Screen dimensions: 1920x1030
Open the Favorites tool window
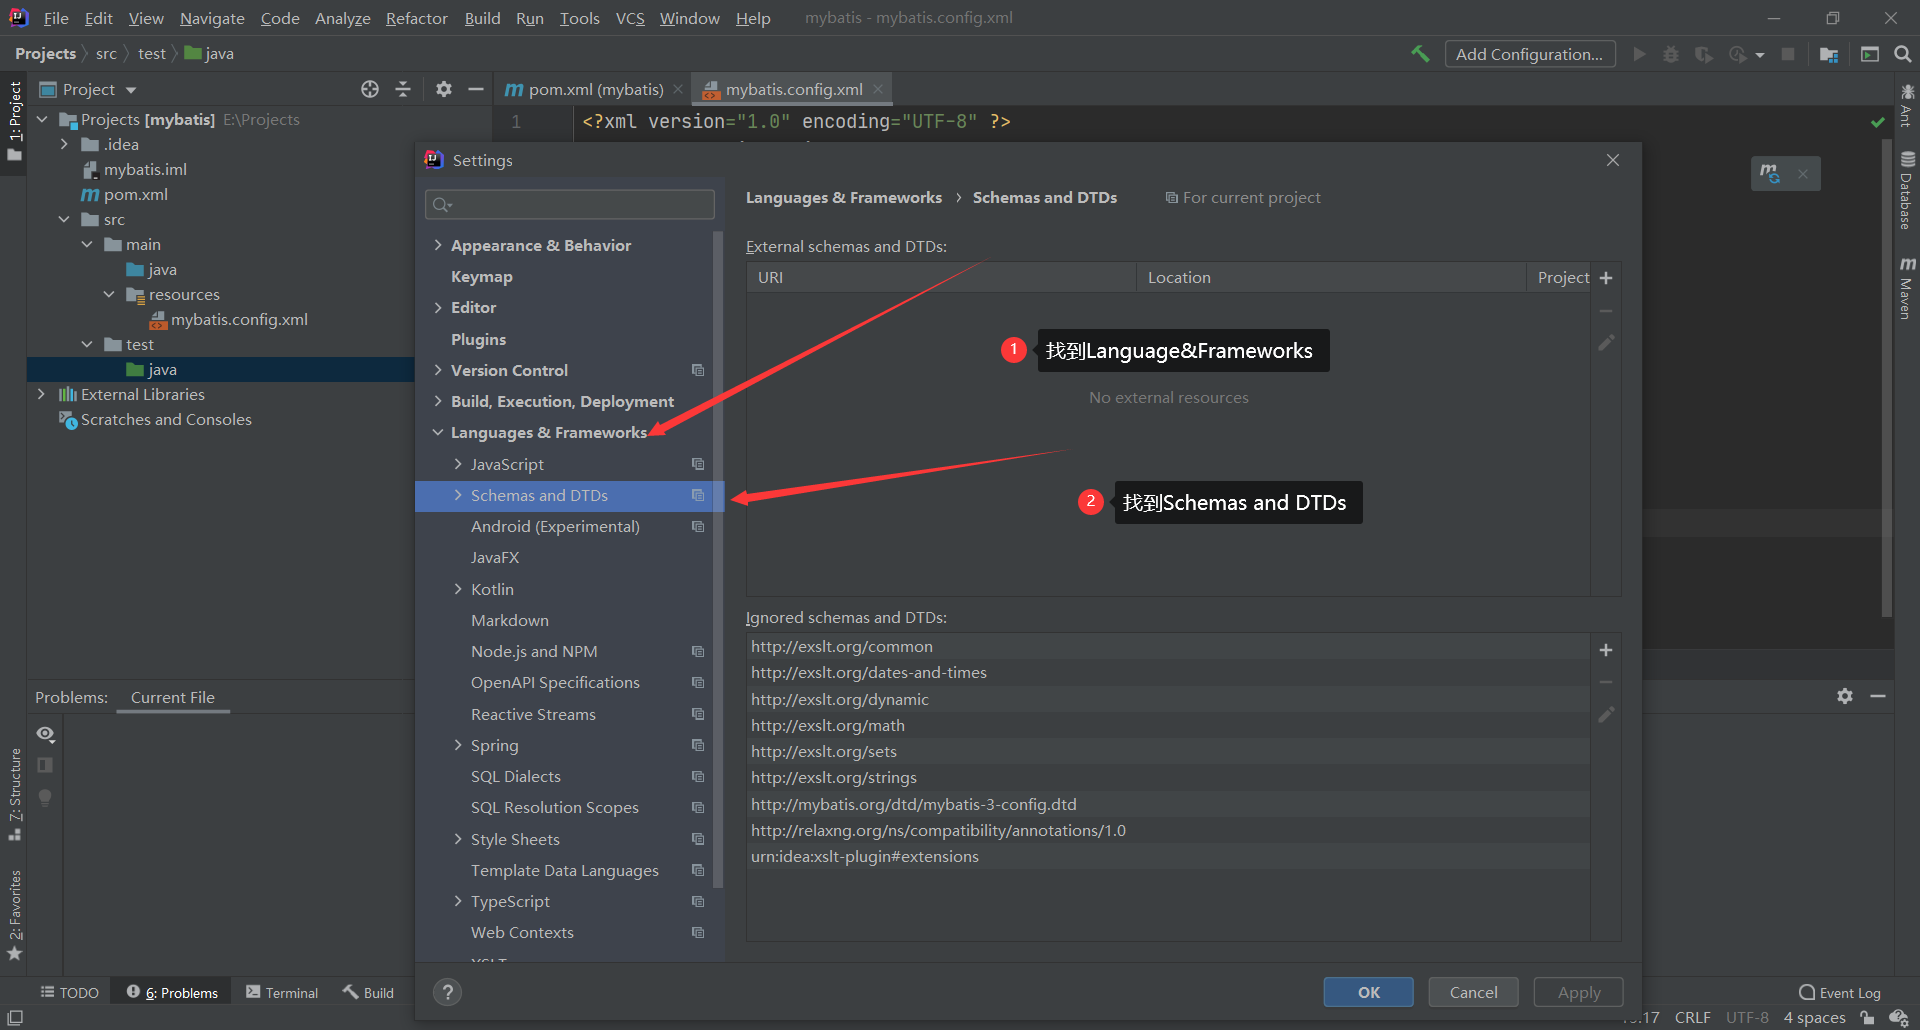pos(15,915)
